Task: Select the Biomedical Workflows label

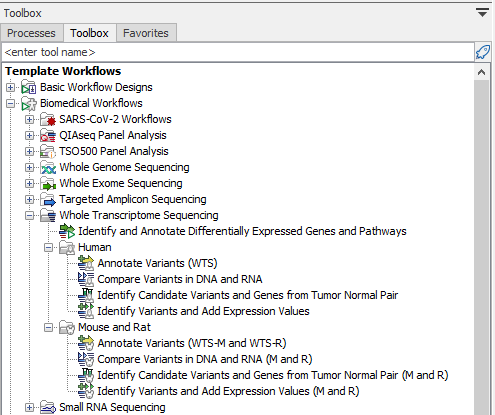Action: (x=91, y=103)
